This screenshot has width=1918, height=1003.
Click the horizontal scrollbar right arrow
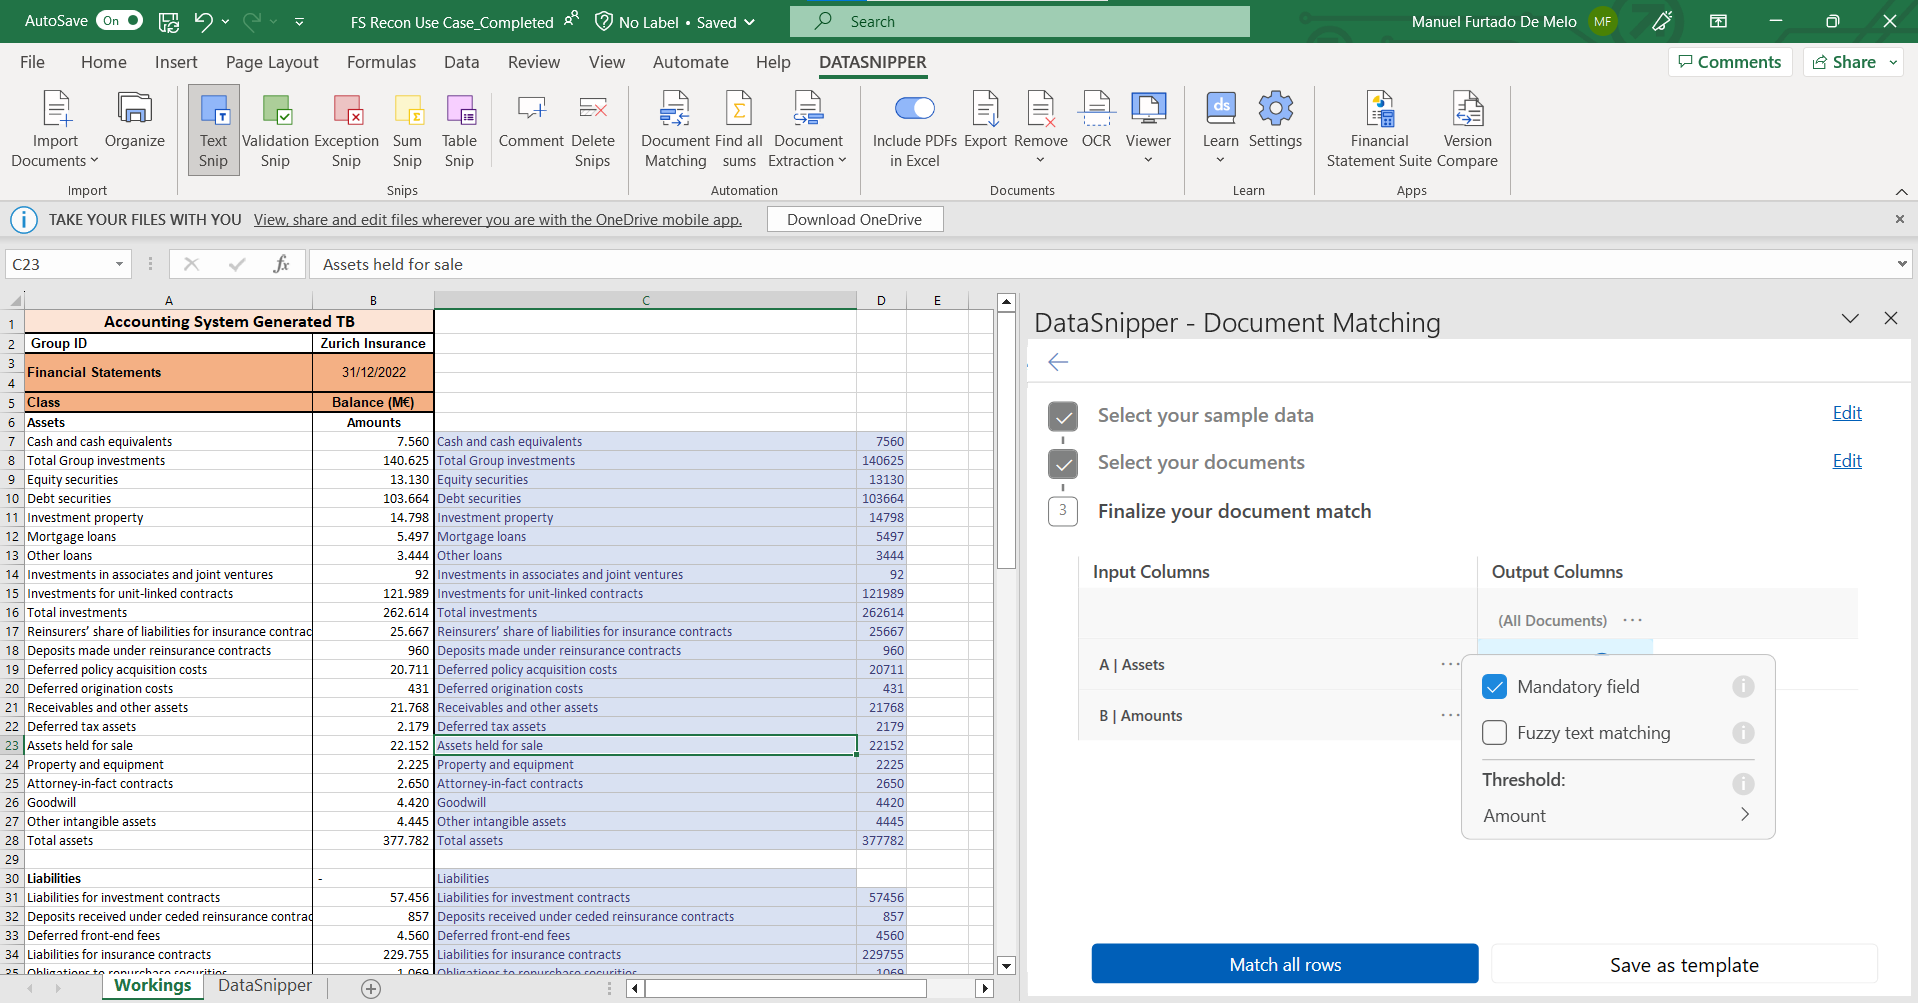(984, 988)
